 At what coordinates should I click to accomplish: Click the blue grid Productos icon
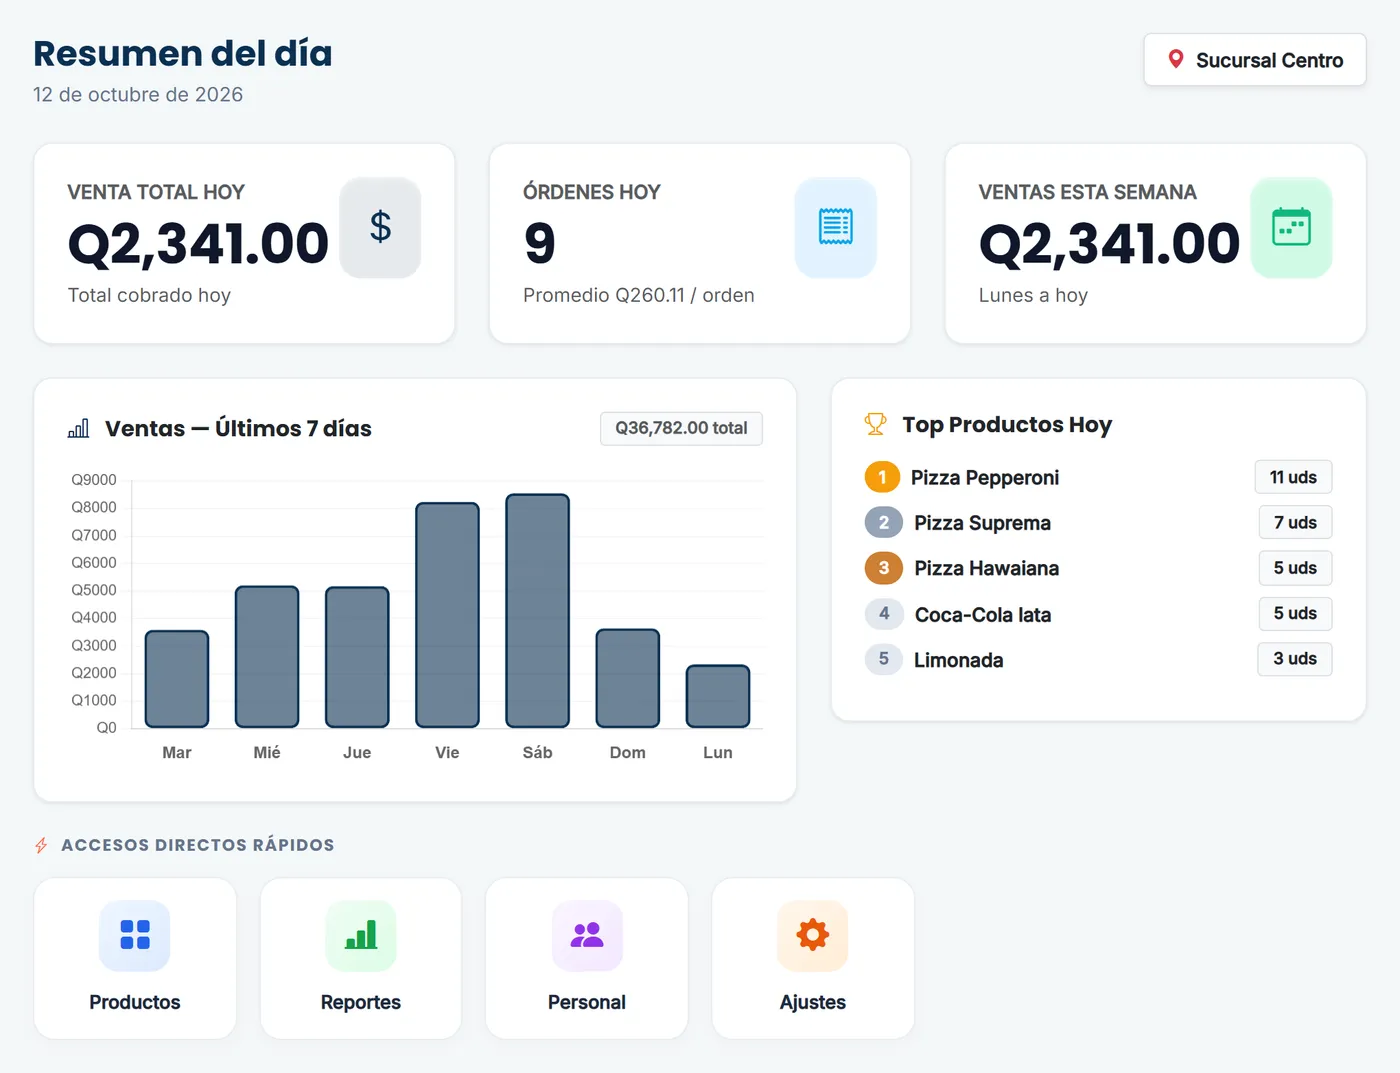(x=135, y=935)
